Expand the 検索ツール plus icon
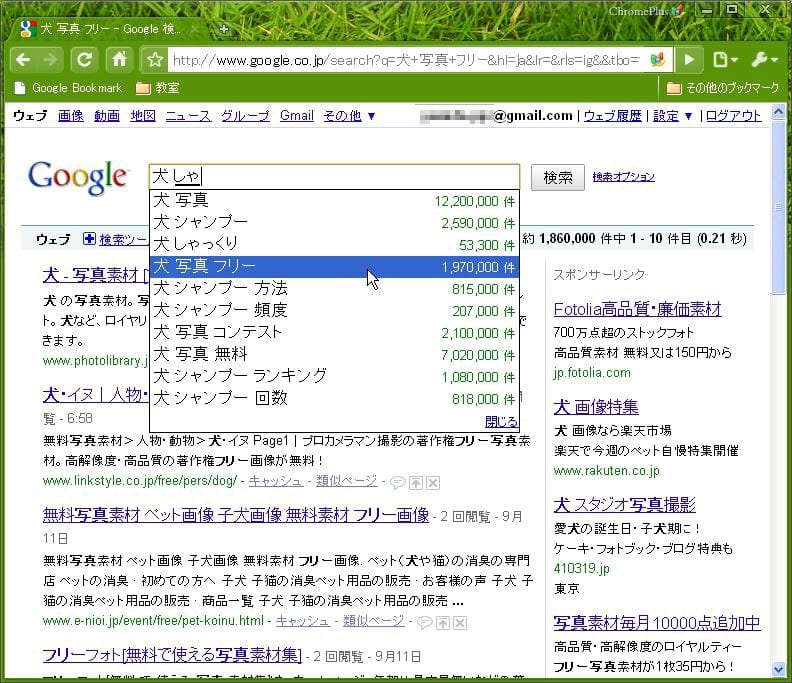Viewport: 792px width, 683px height. point(90,239)
